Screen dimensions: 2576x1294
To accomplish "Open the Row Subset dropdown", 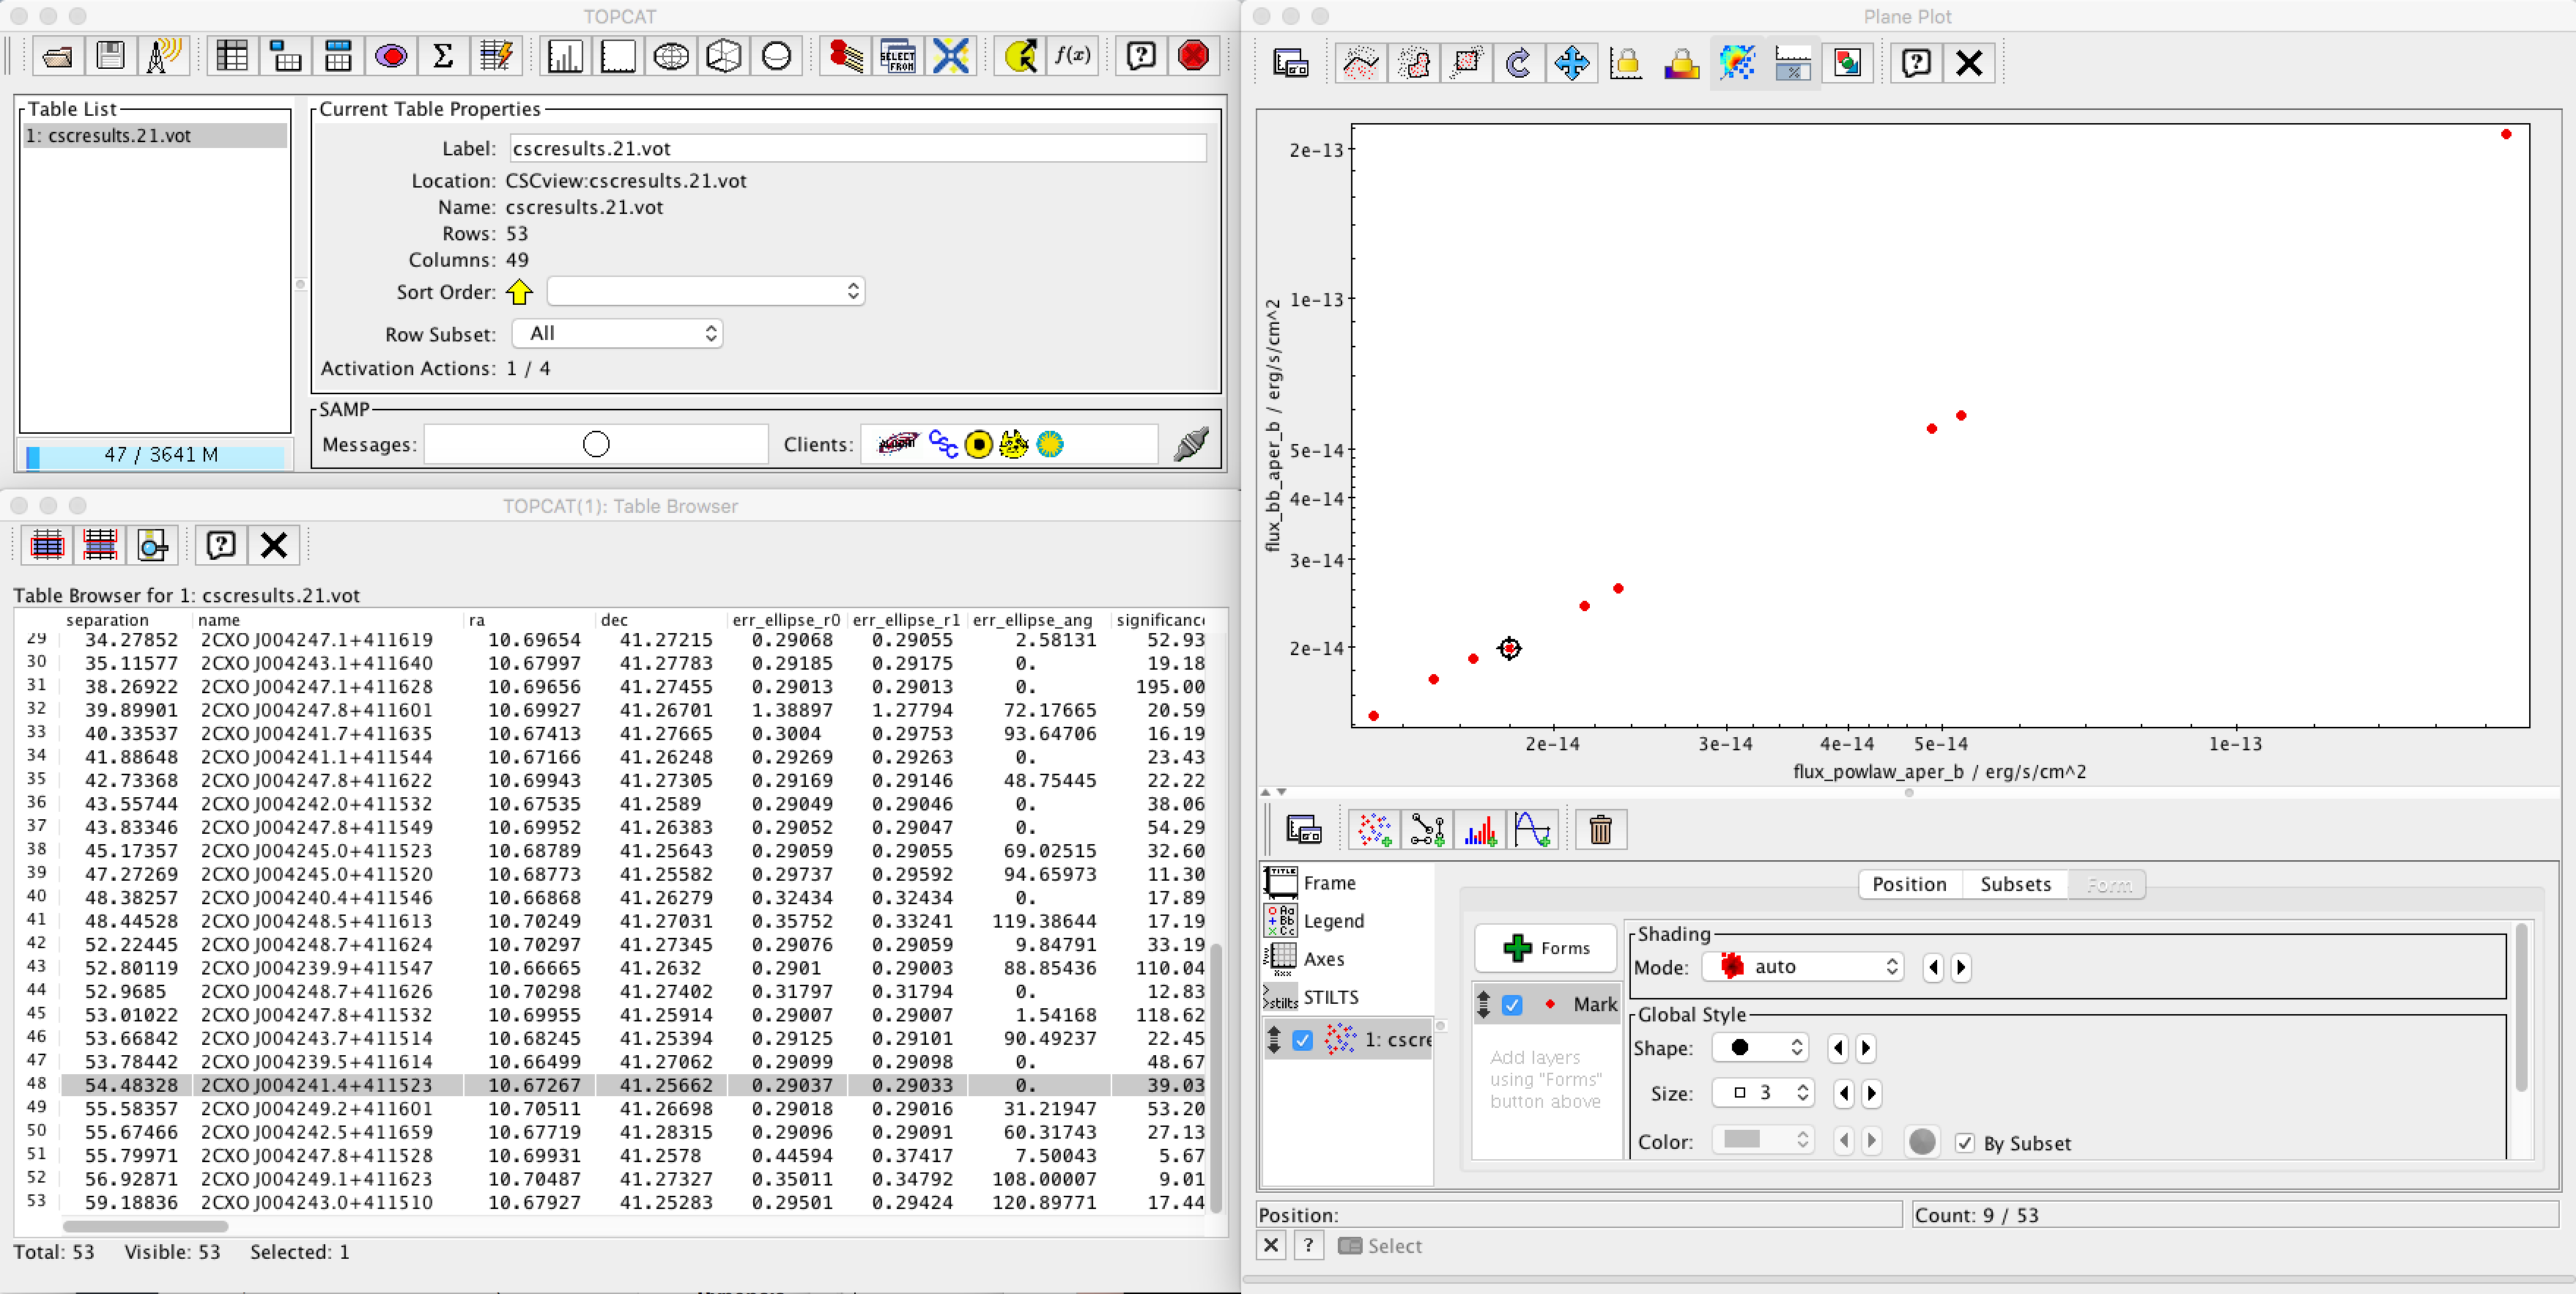I will tap(617, 334).
